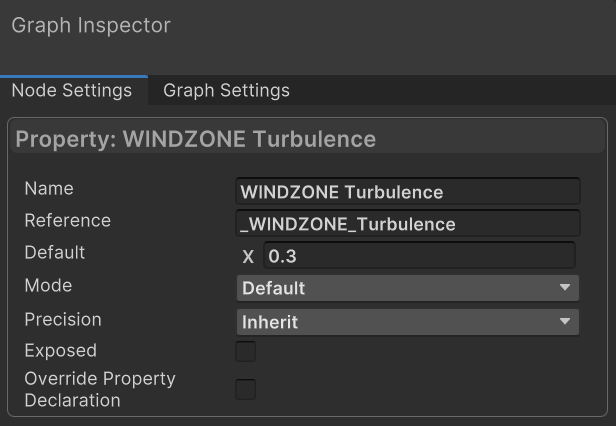
Task: Toggle the Override Property Declaration checkbox
Action: (x=245, y=389)
